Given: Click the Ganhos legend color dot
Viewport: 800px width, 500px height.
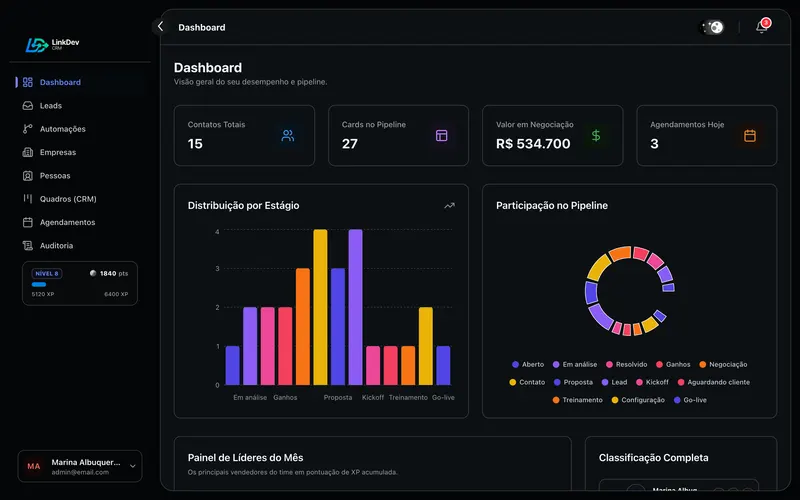Looking at the screenshot, I should [x=659, y=364].
